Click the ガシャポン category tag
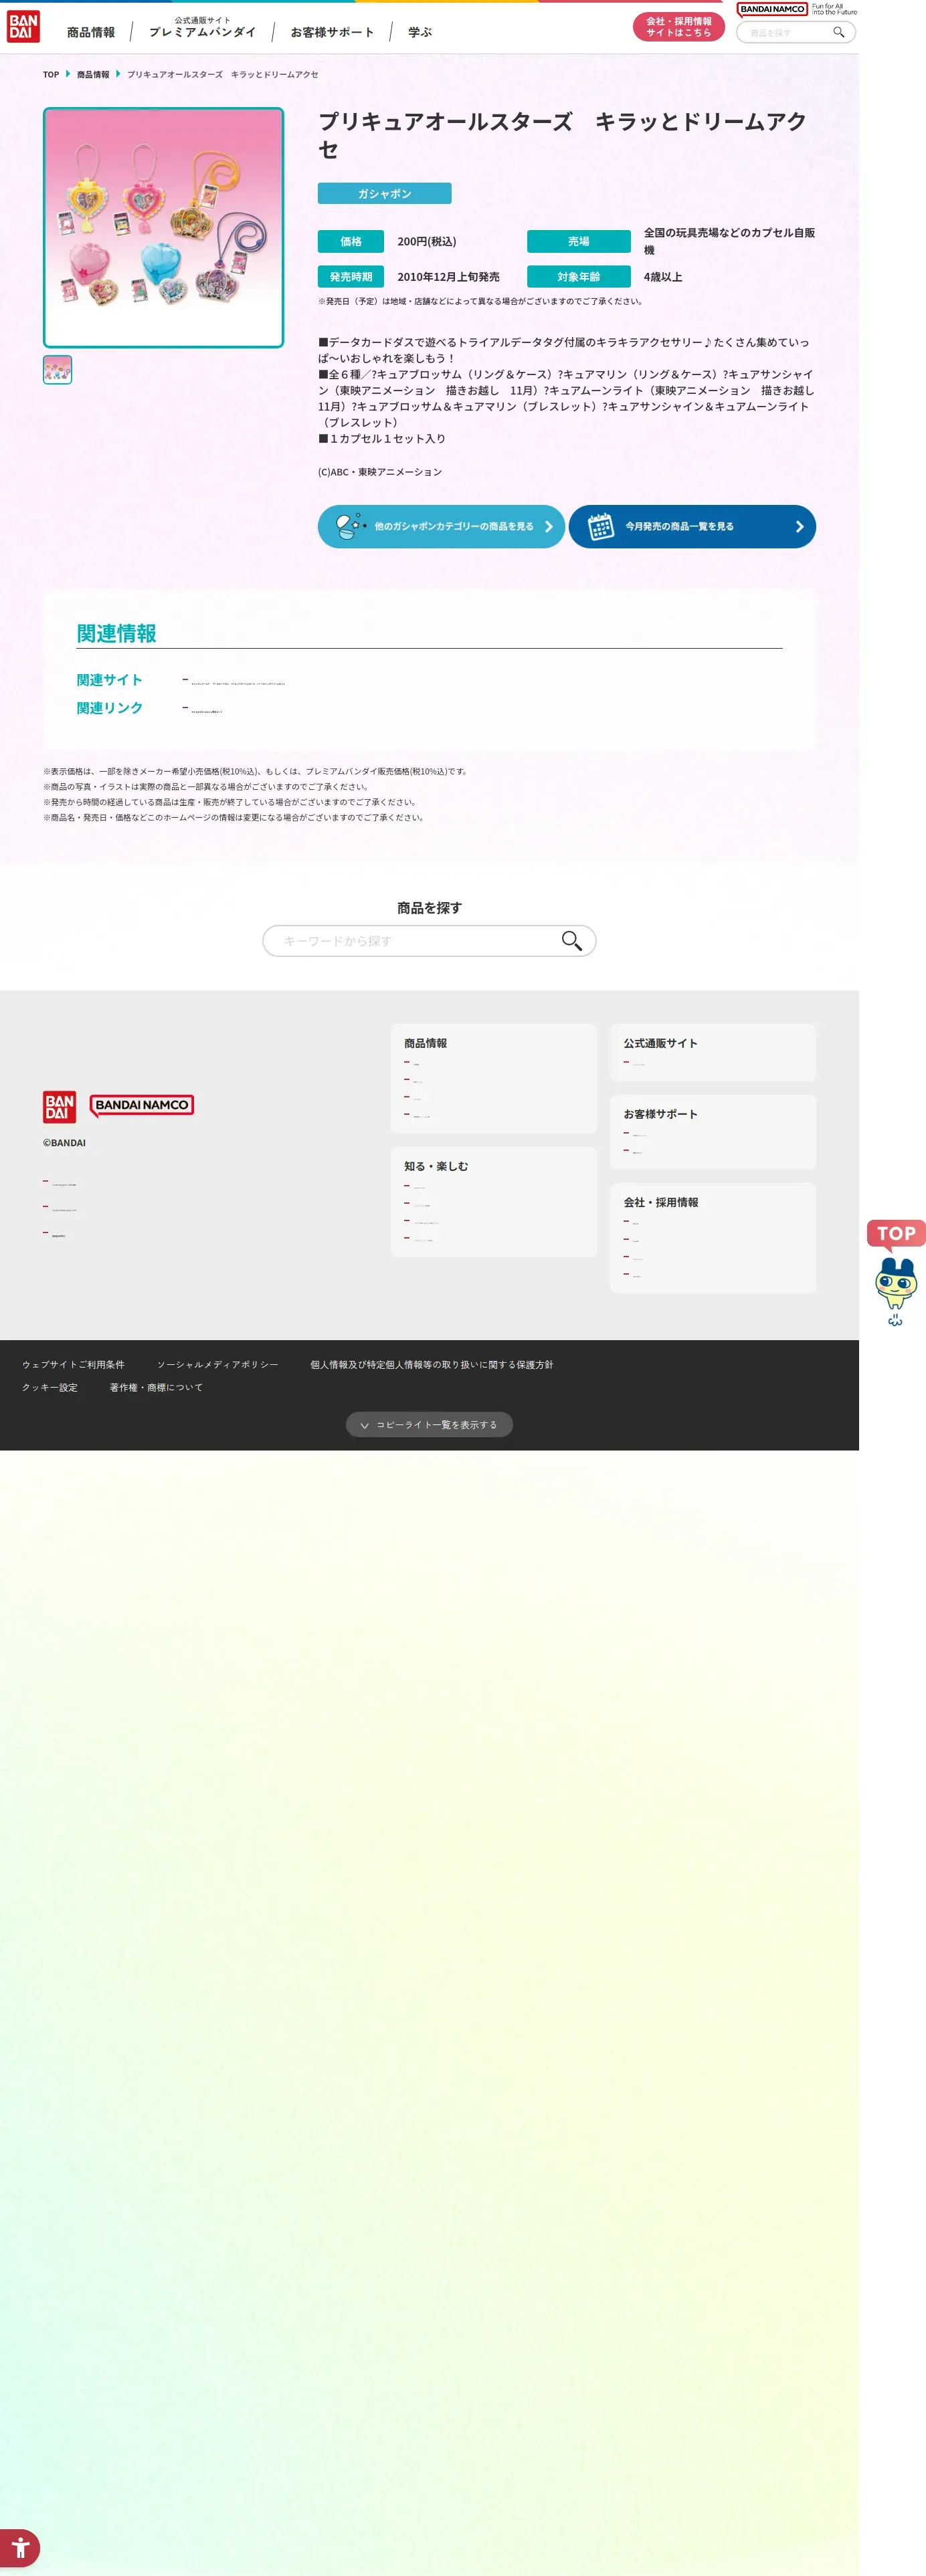This screenshot has width=926, height=2576. point(384,193)
